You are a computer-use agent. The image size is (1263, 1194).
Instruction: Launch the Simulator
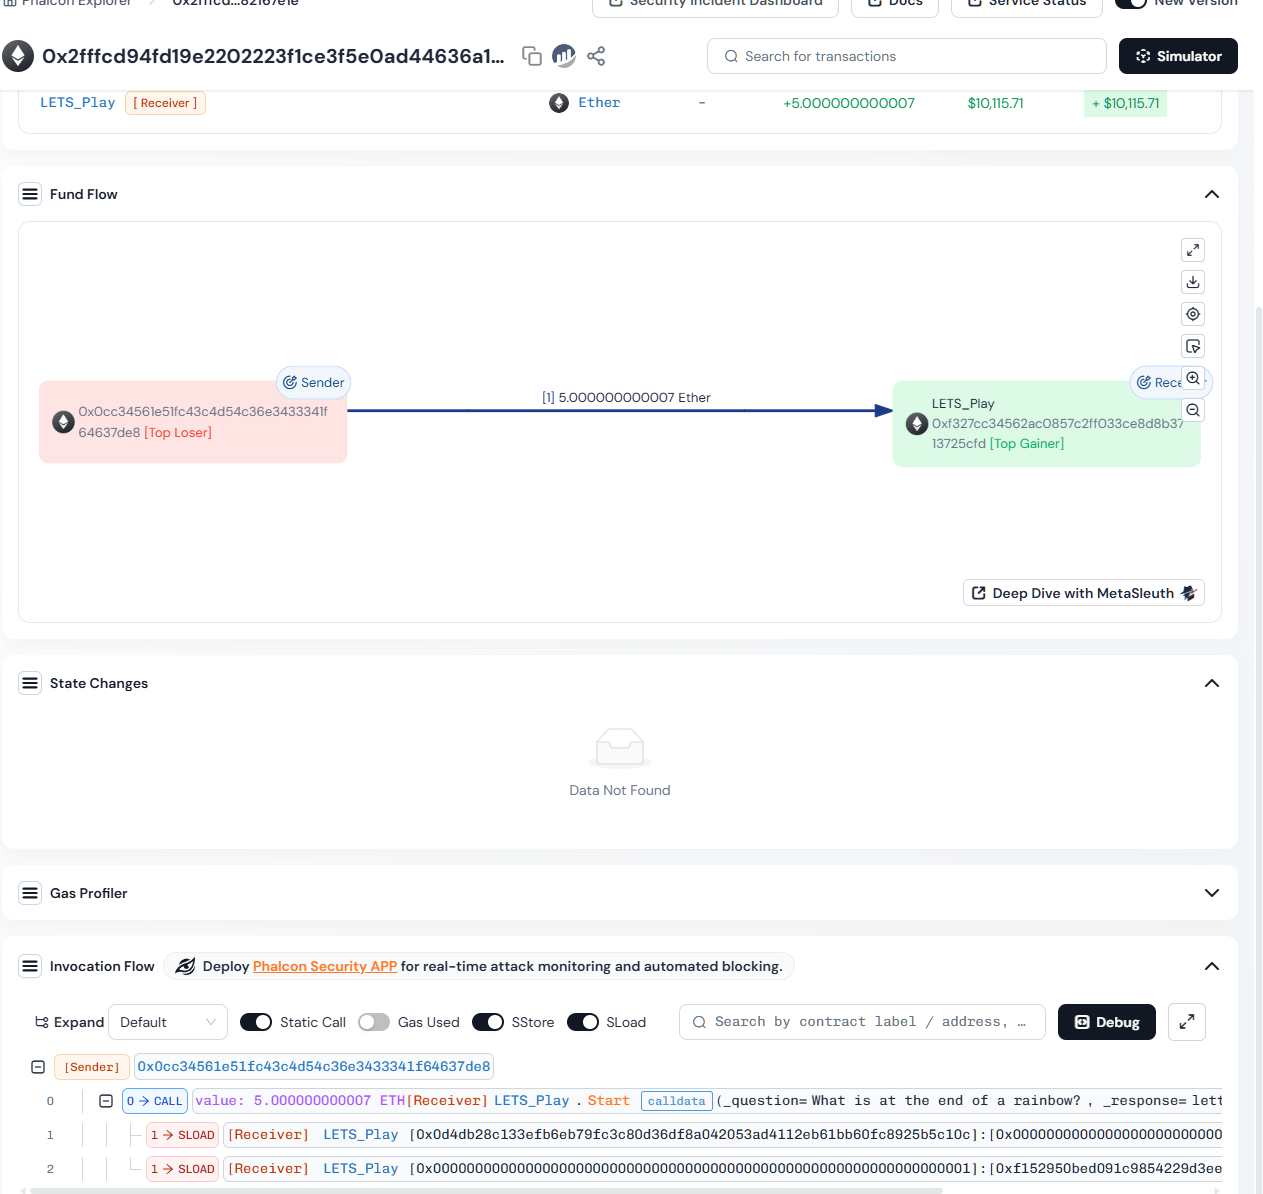click(x=1178, y=56)
